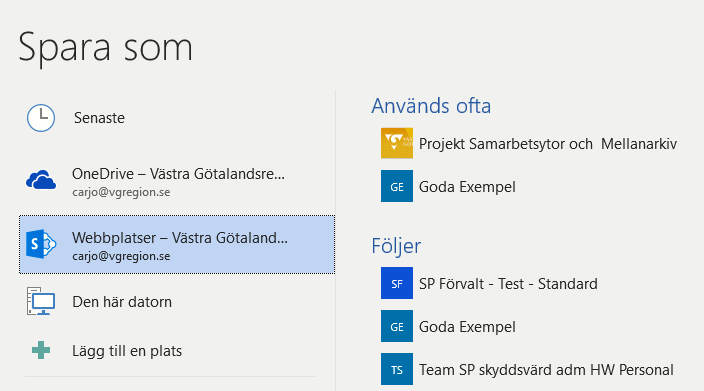Click the SharePoint Webbplatser icon

pyautogui.click(x=41, y=244)
